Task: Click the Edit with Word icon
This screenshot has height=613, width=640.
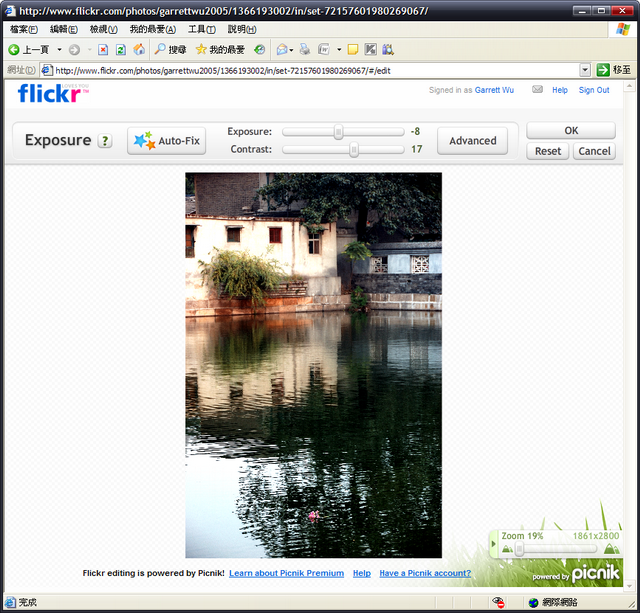Action: click(x=324, y=49)
